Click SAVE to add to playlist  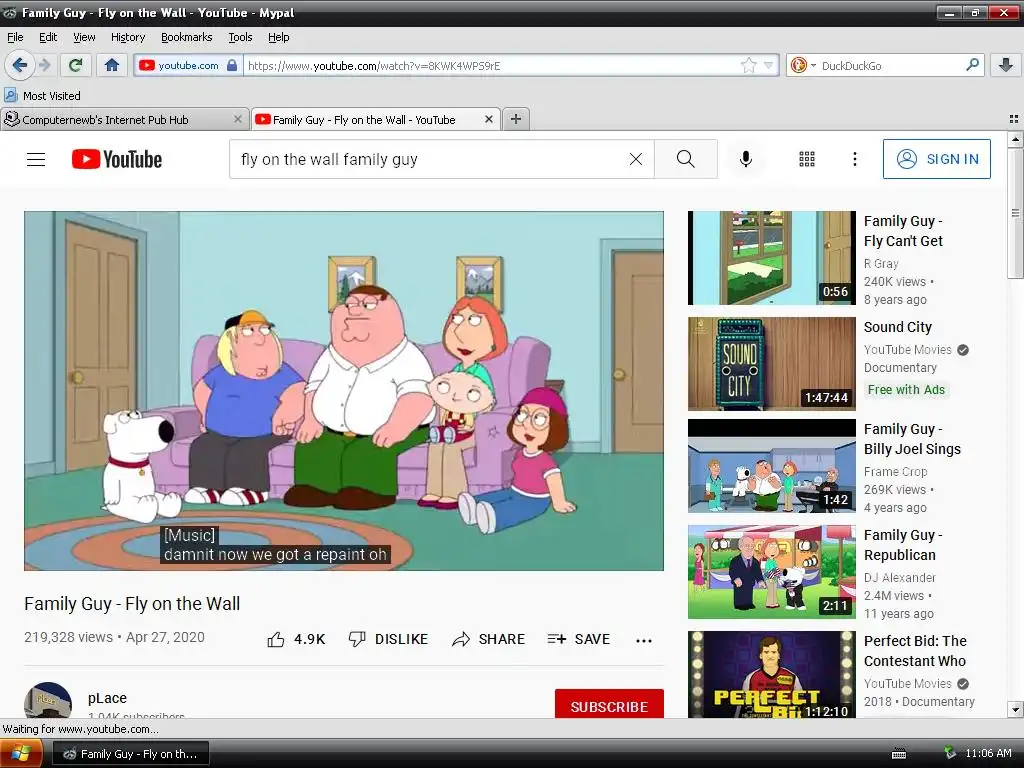[x=579, y=639]
